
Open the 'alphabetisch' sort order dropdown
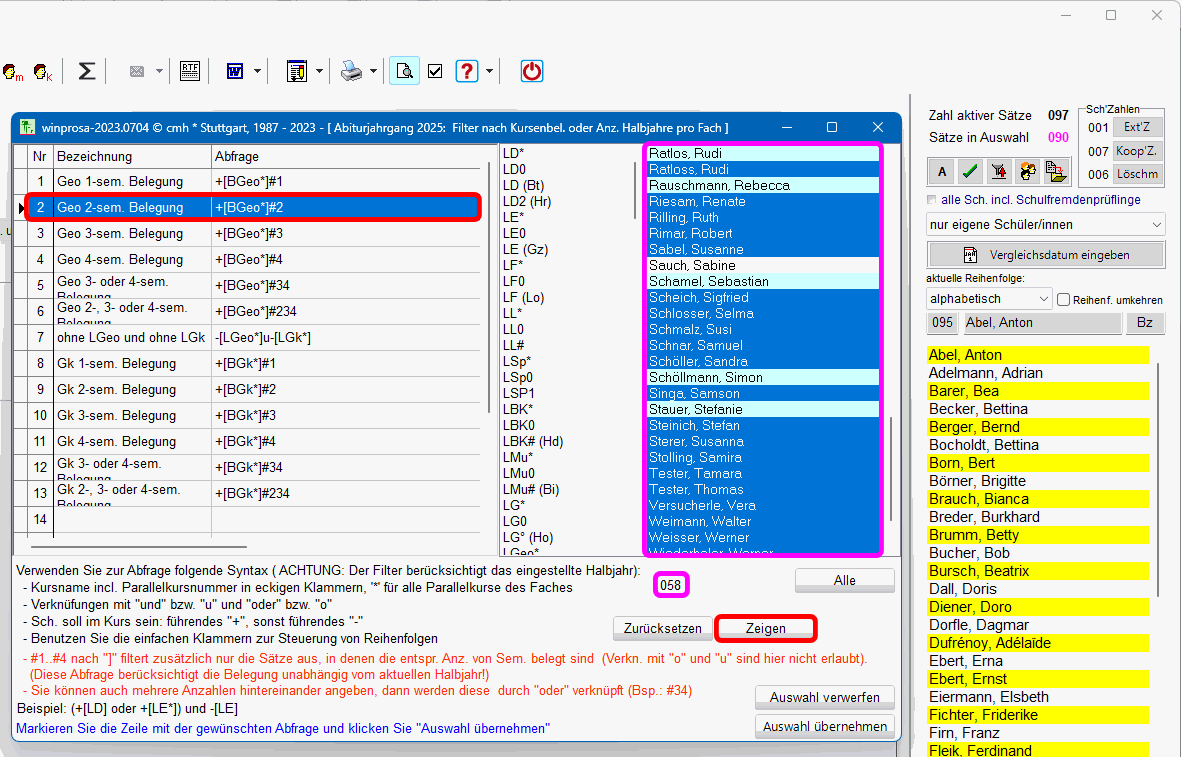pyautogui.click(x=988, y=299)
